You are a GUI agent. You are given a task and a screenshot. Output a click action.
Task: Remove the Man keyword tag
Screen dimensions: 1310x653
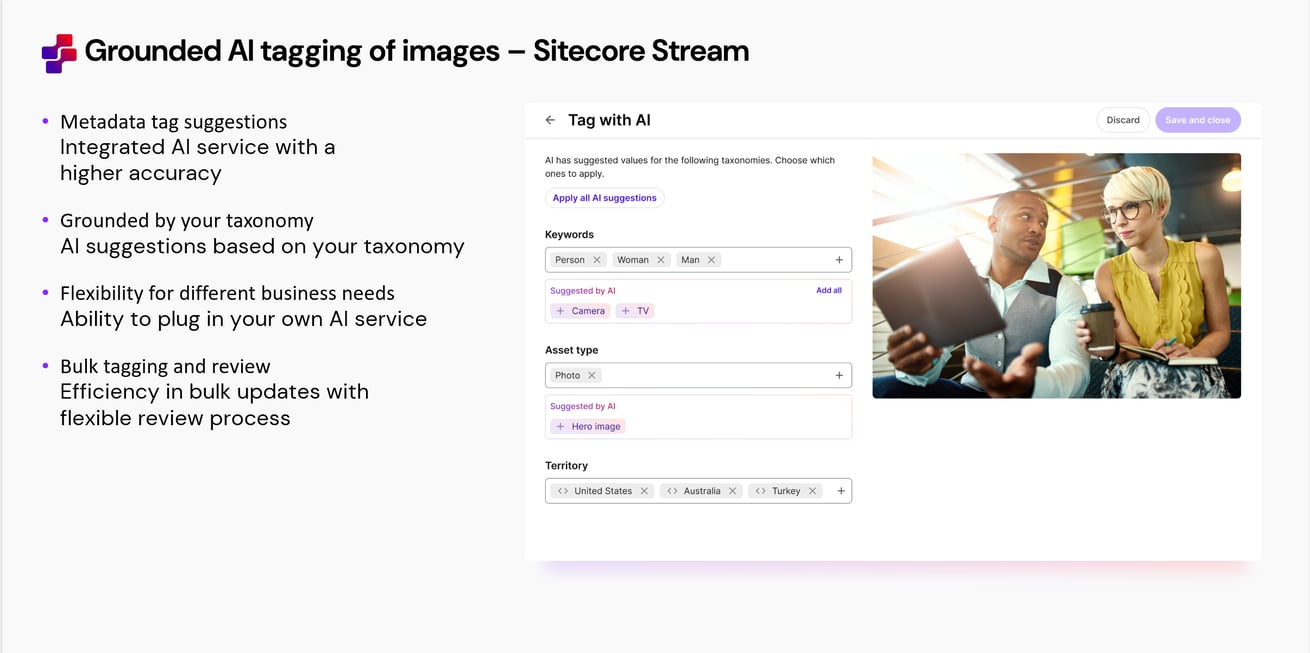click(x=712, y=259)
